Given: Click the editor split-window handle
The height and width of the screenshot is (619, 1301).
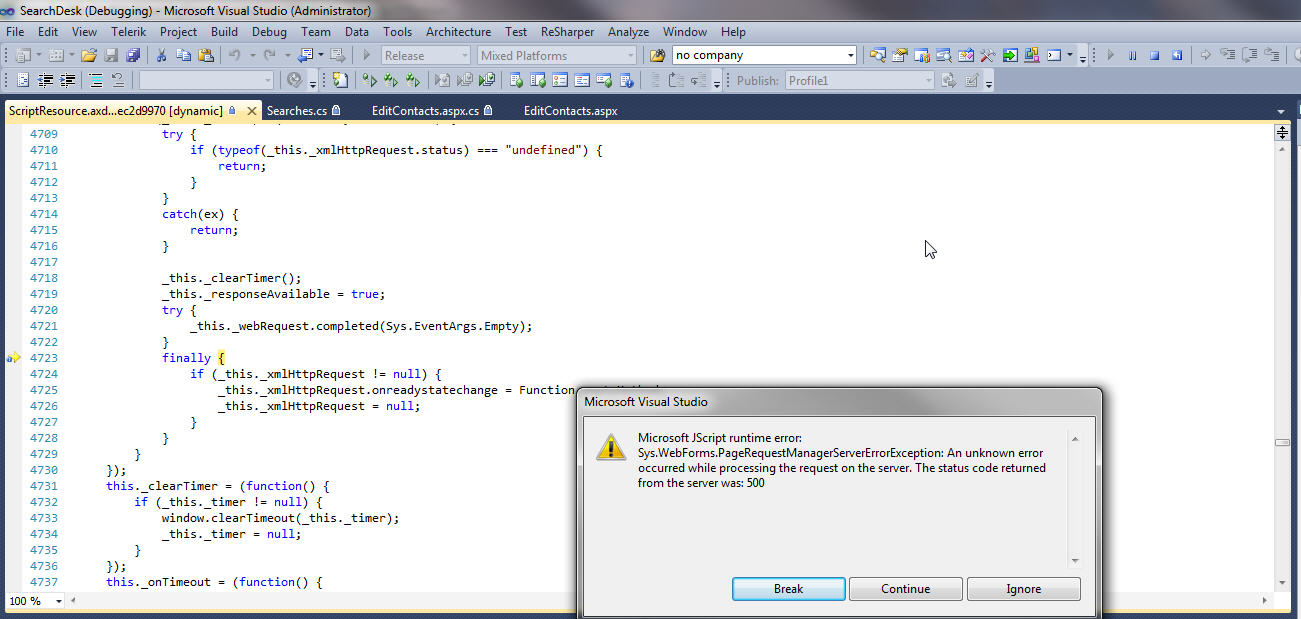Looking at the screenshot, I should pos(1282,133).
